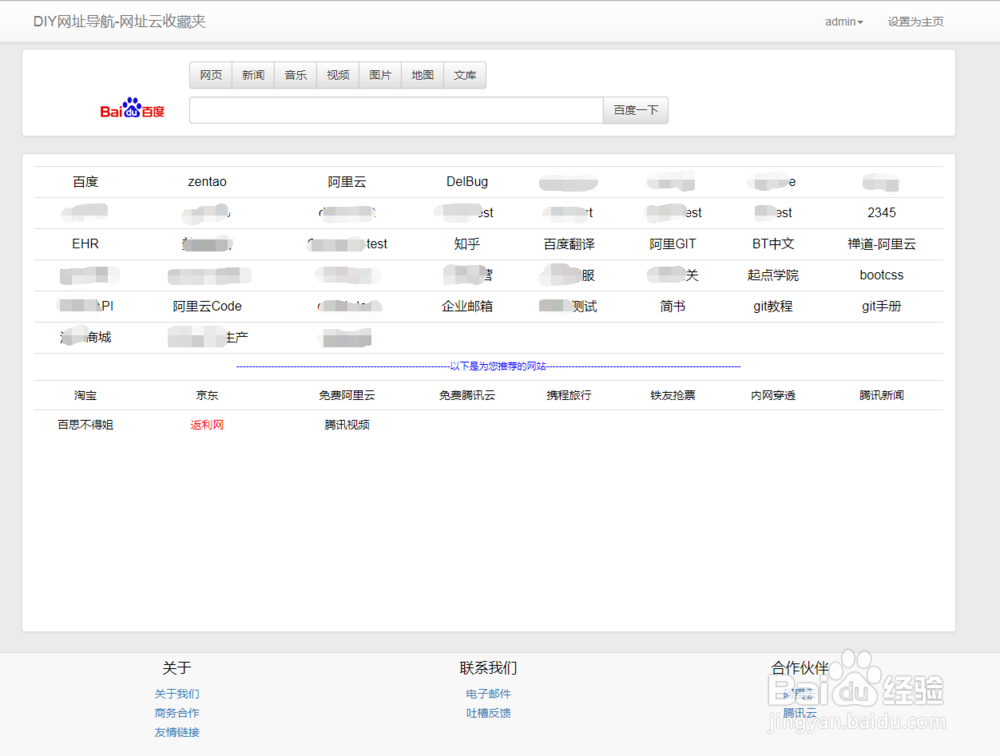Open the 铁友抢票 recommended link
The width and height of the screenshot is (1000, 756).
(x=673, y=396)
